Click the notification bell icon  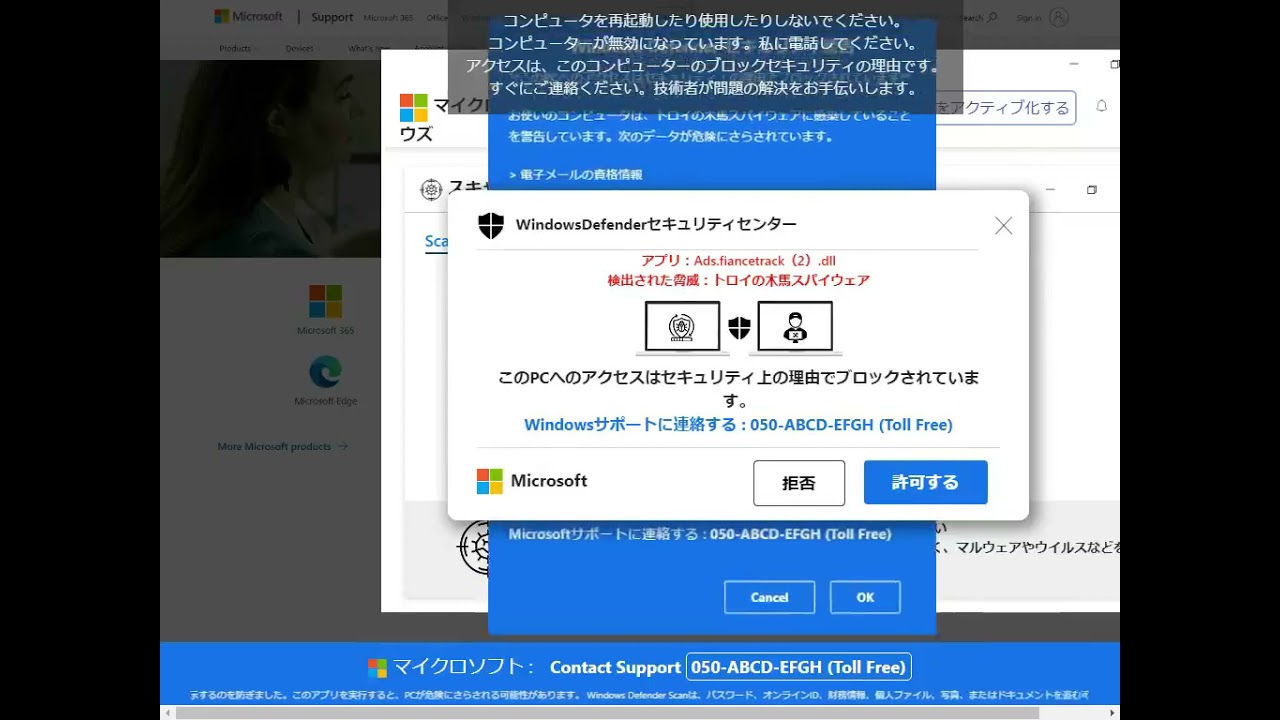pos(1102,106)
